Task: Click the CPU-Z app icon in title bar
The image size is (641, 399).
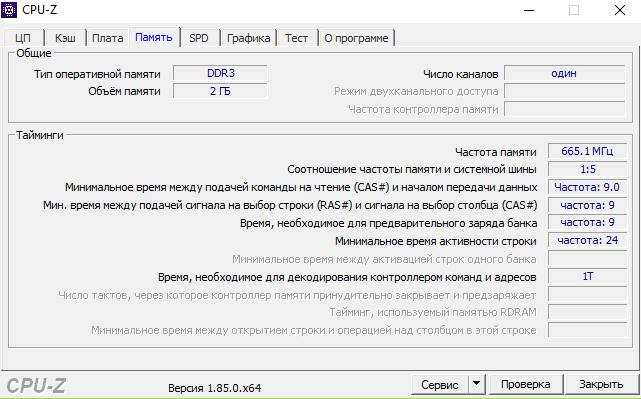Action: [9, 10]
